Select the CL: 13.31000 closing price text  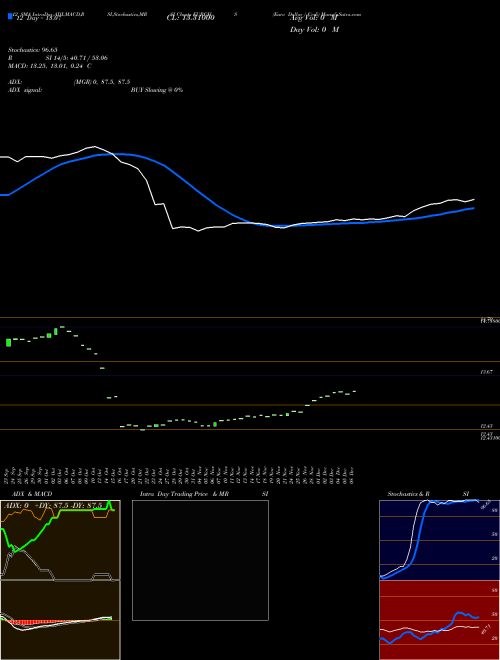[191, 18]
